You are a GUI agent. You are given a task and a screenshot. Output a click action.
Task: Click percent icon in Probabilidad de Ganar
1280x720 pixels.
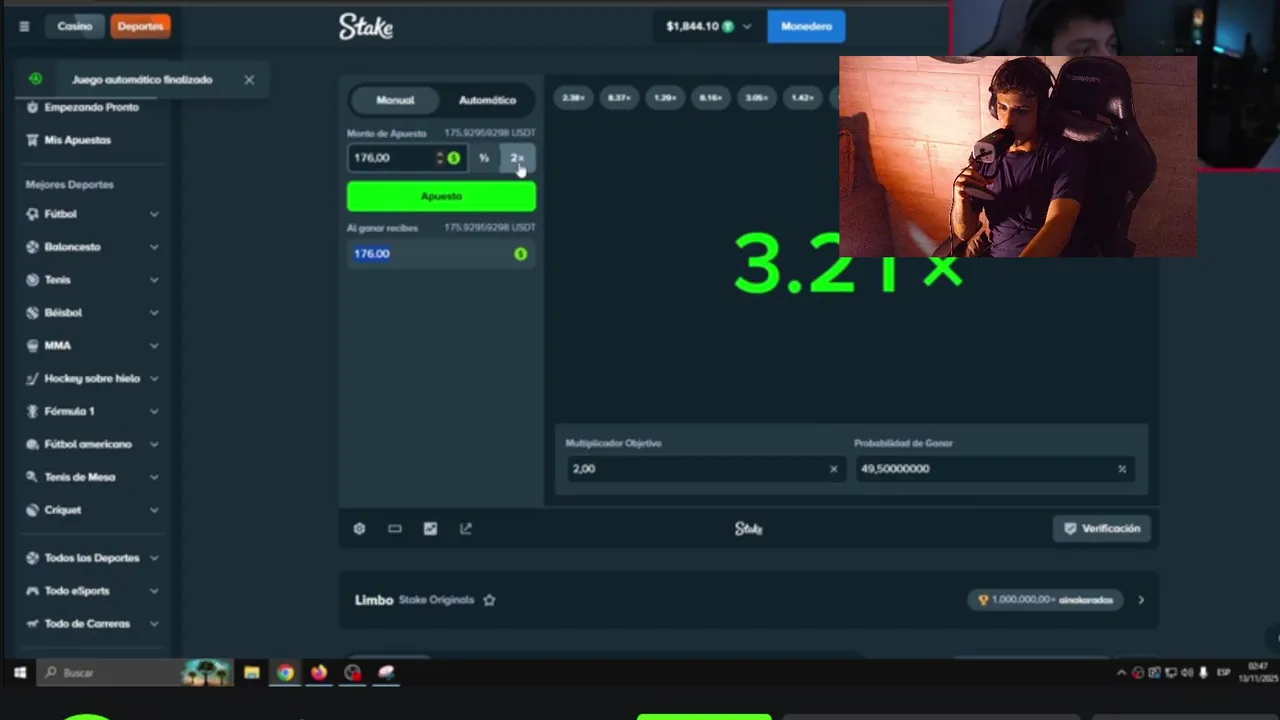(x=1122, y=469)
